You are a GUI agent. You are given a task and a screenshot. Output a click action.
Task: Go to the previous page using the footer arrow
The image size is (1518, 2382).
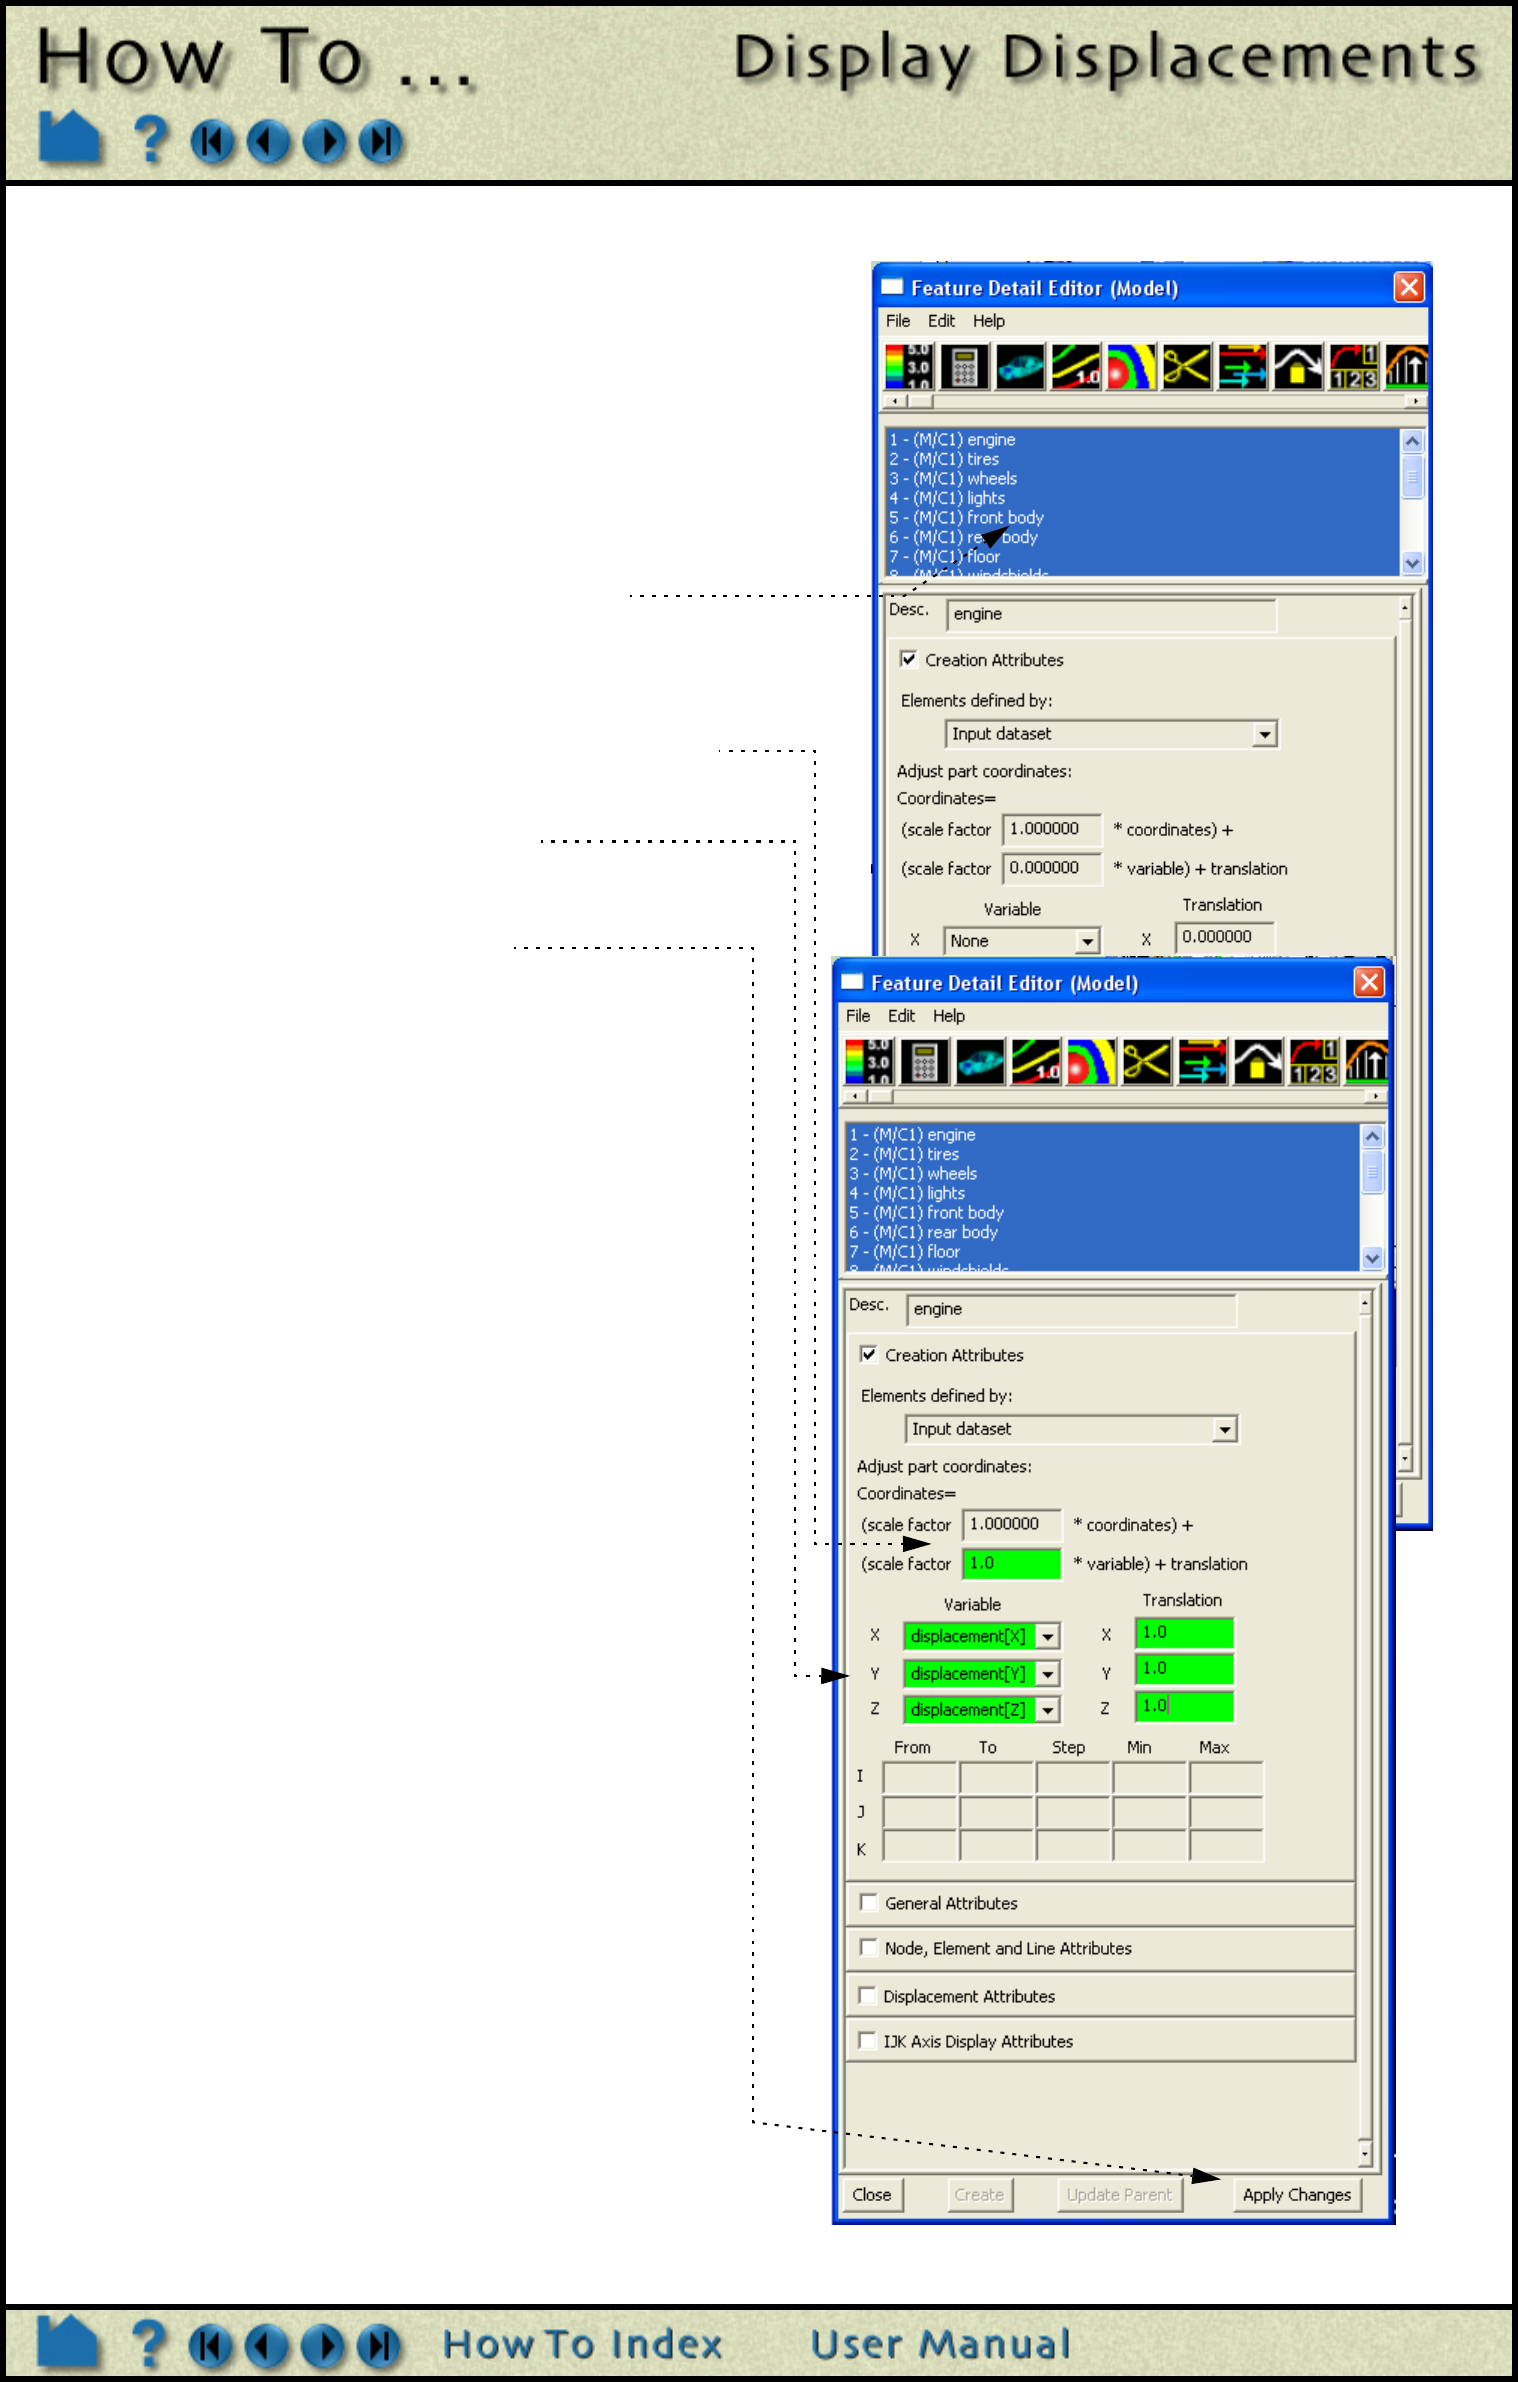(266, 2346)
